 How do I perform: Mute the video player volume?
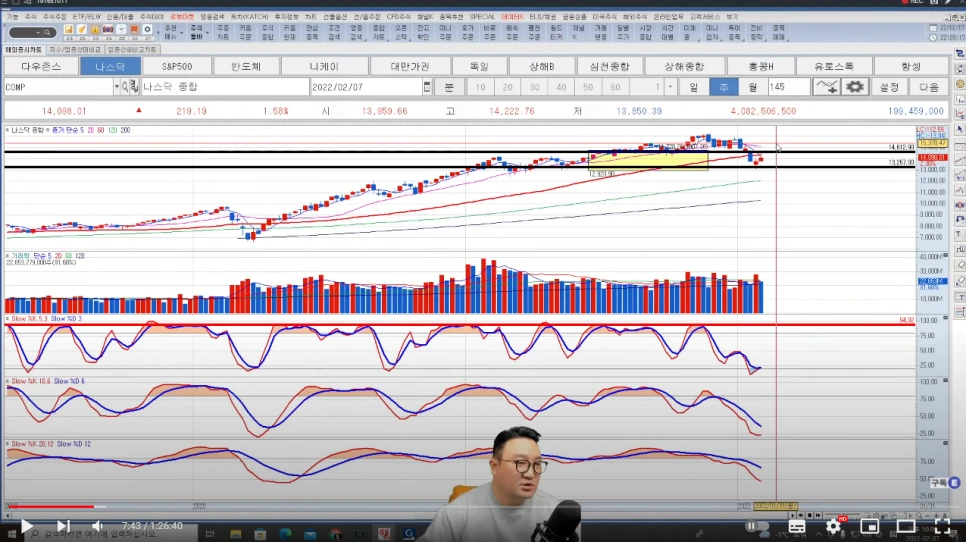(97, 526)
